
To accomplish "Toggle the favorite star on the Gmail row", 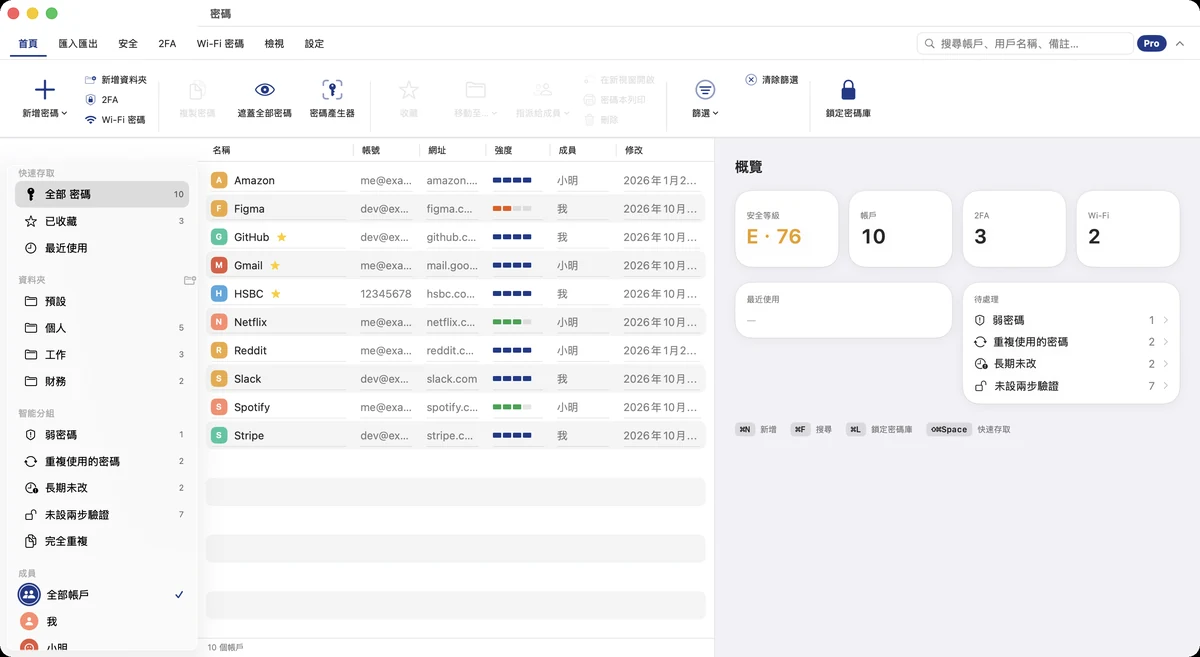I will [x=275, y=265].
